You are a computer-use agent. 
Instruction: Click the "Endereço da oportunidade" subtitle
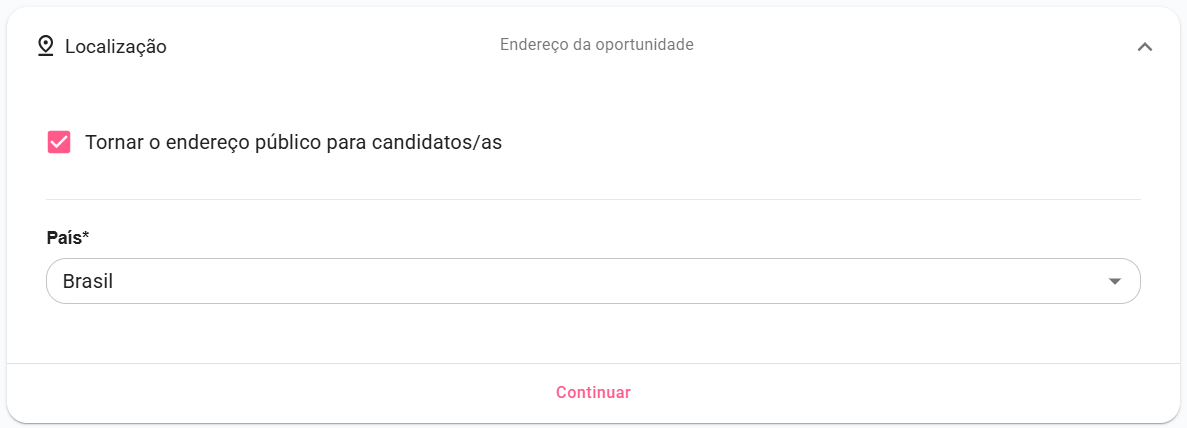pyautogui.click(x=596, y=45)
